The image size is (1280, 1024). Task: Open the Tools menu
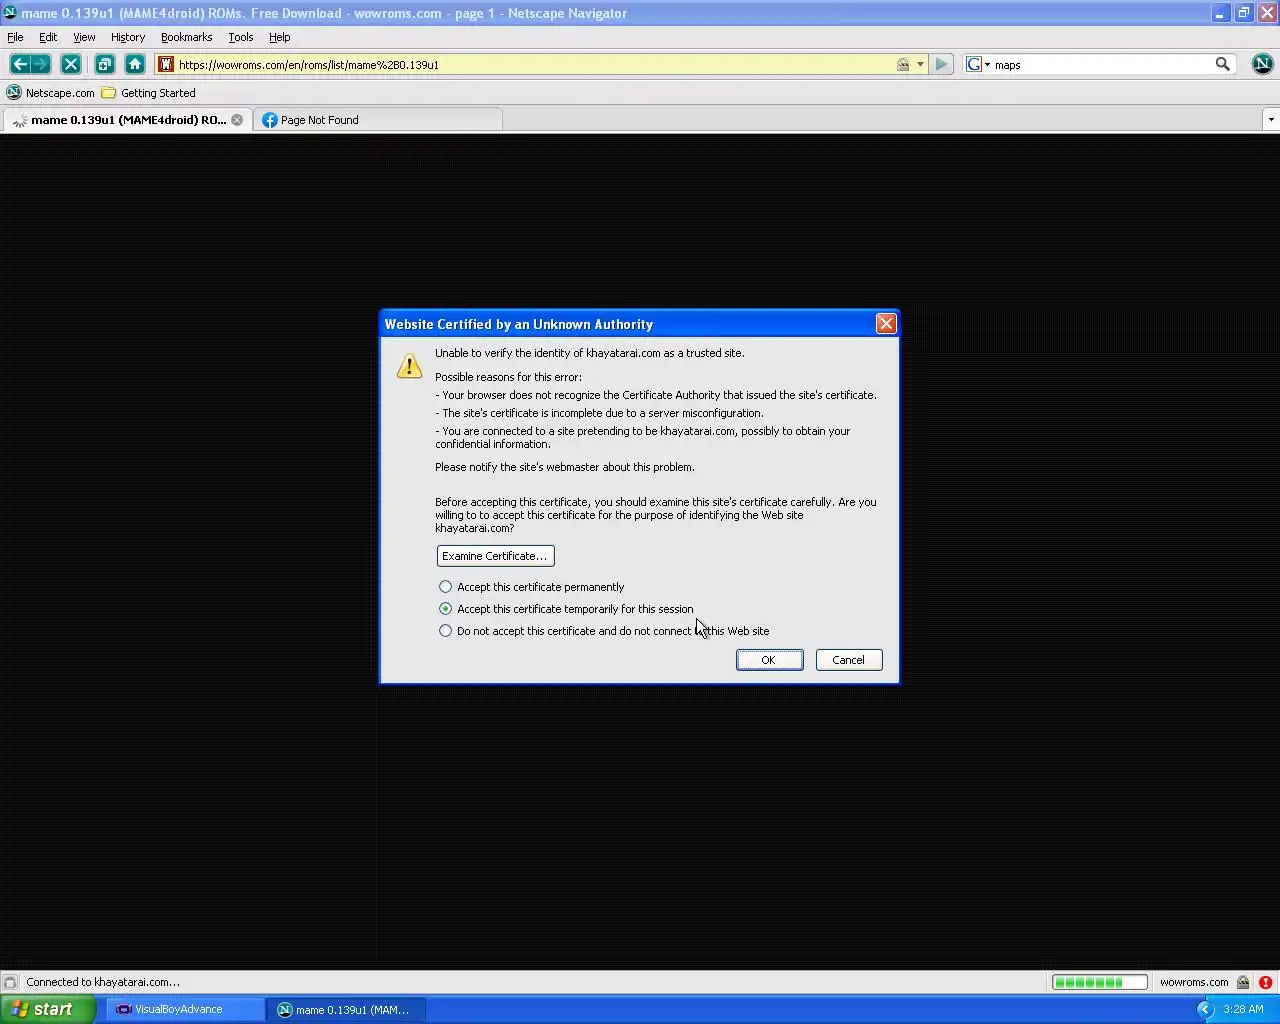pyautogui.click(x=241, y=37)
